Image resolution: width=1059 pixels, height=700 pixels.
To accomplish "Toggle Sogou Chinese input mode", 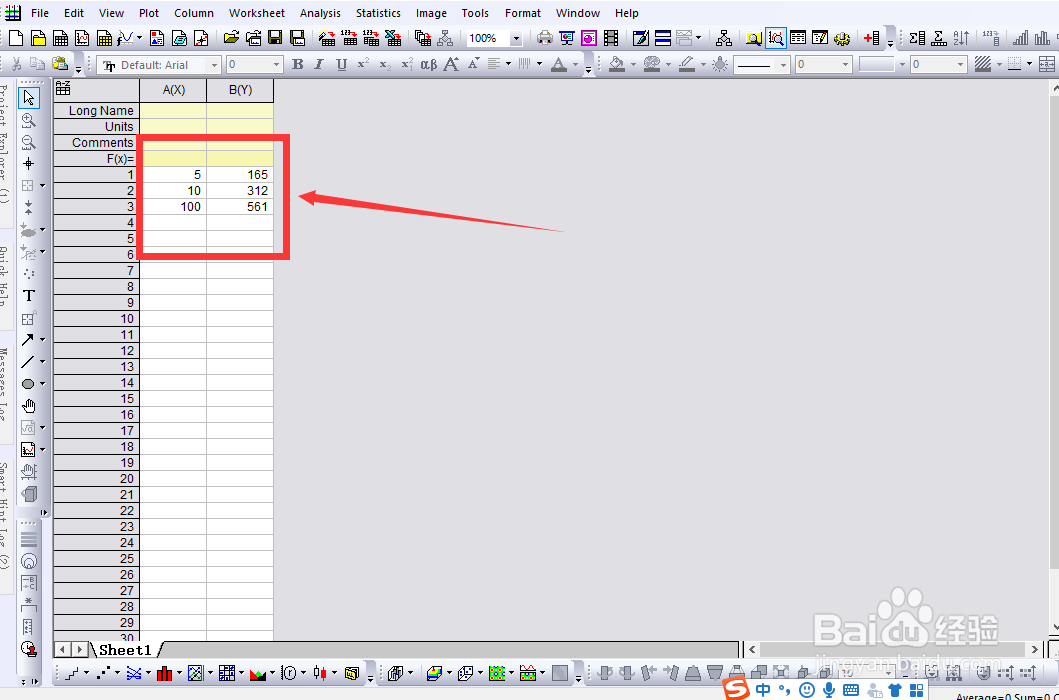I will click(x=763, y=689).
